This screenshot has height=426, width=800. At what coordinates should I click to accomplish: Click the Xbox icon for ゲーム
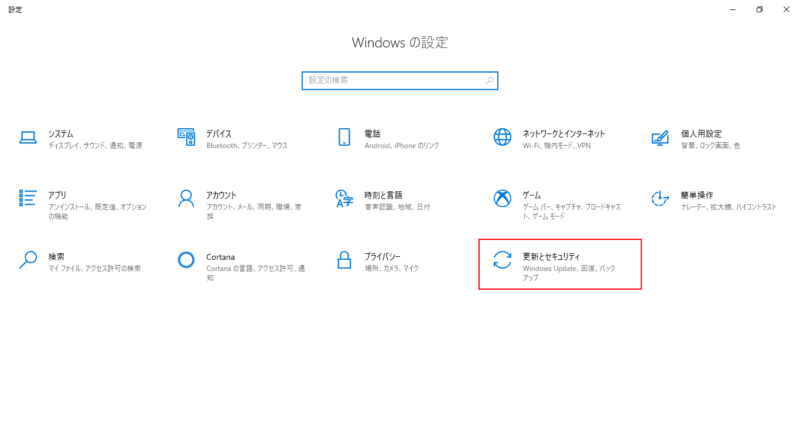click(x=502, y=198)
